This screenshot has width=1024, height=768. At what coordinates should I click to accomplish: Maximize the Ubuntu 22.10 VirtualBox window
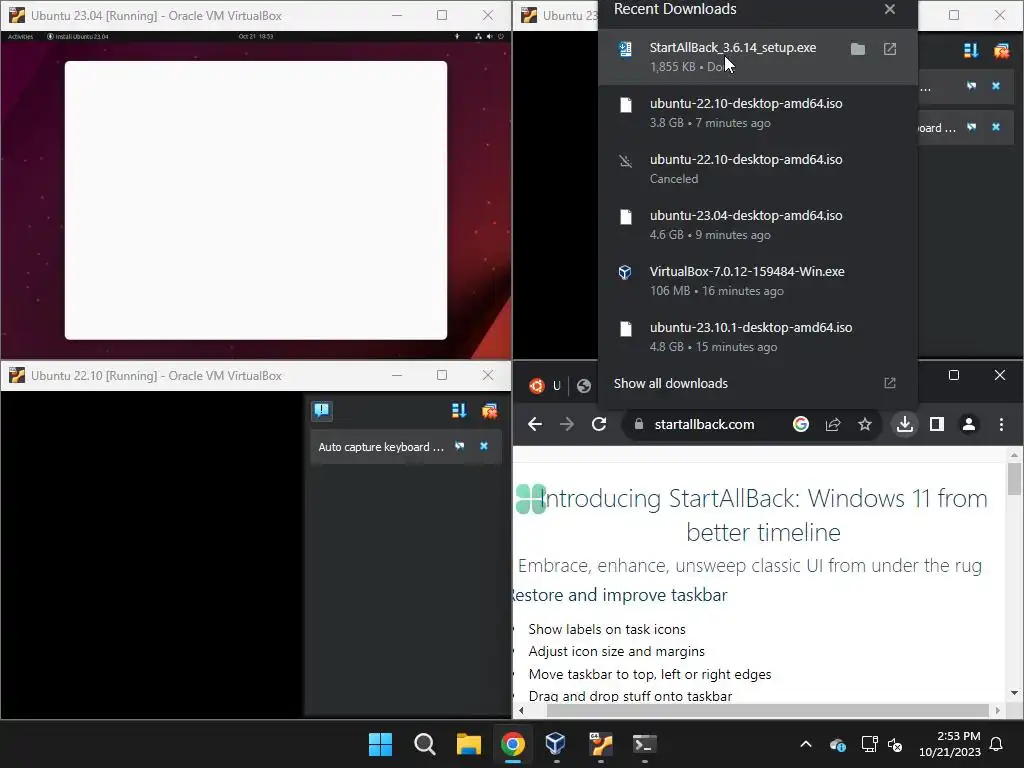click(442, 375)
